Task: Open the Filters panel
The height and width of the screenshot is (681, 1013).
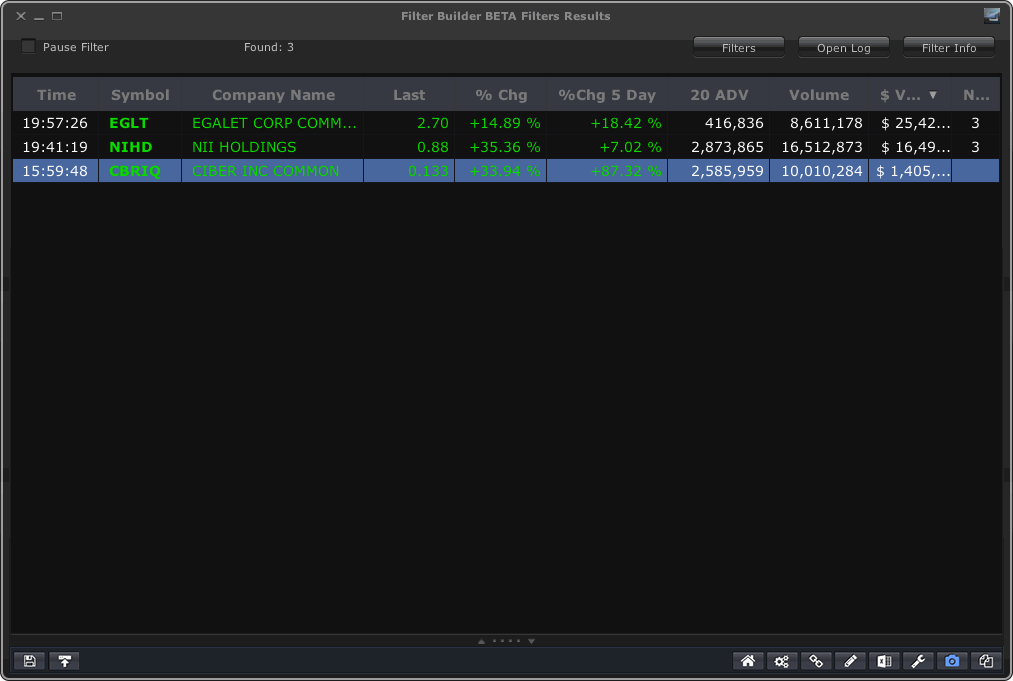Action: pyautogui.click(x=738, y=47)
